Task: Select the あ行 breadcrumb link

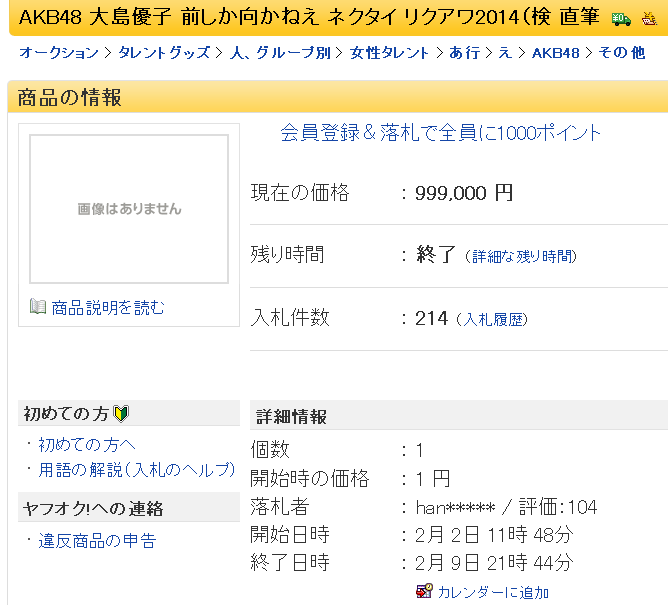Action: [464, 53]
